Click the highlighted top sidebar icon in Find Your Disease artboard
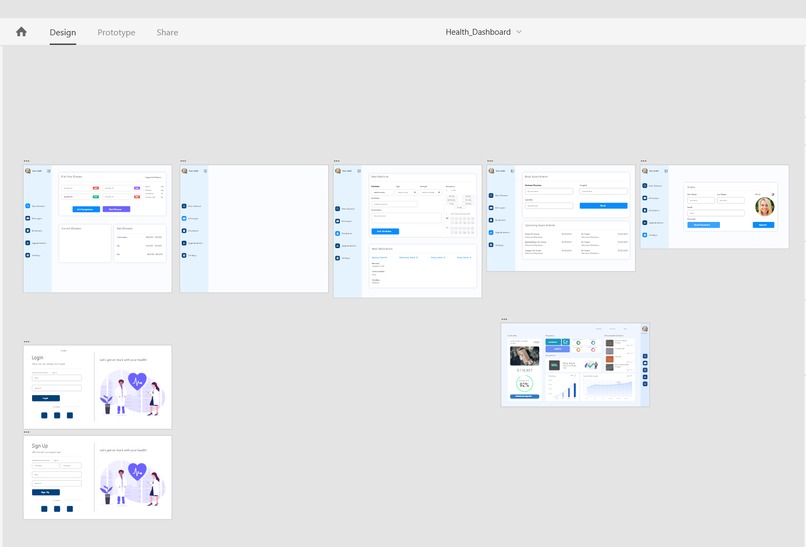This screenshot has width=806, height=547. tap(28, 206)
